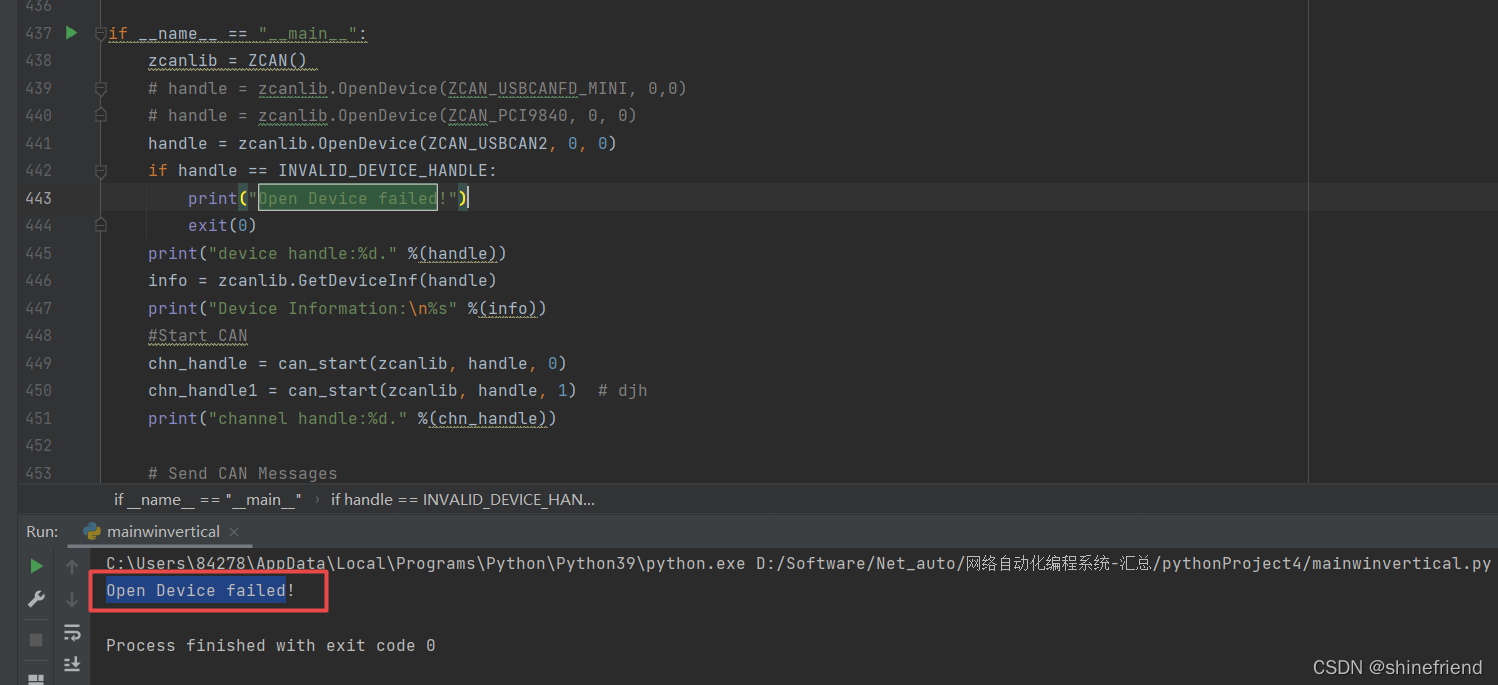Collapse the if handle block at line 442
Image resolution: width=1498 pixels, height=685 pixels.
99,170
